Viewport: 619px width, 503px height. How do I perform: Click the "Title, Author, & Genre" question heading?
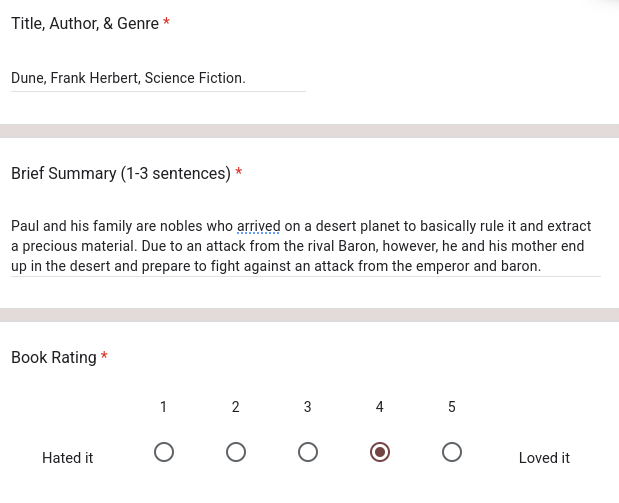pos(85,23)
